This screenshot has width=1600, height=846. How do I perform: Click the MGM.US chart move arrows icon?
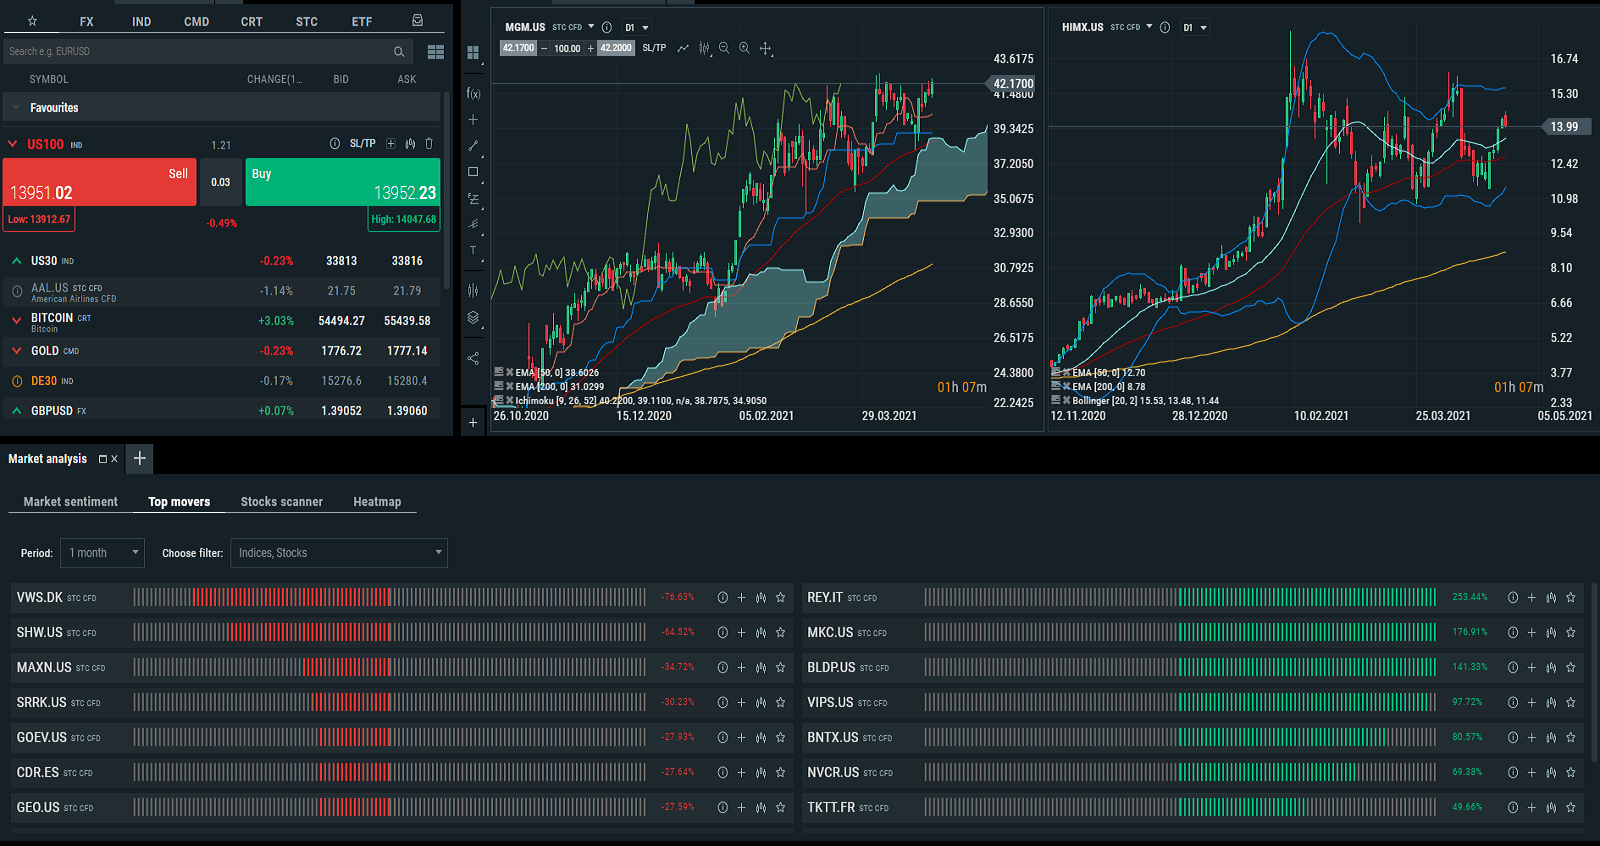765,48
